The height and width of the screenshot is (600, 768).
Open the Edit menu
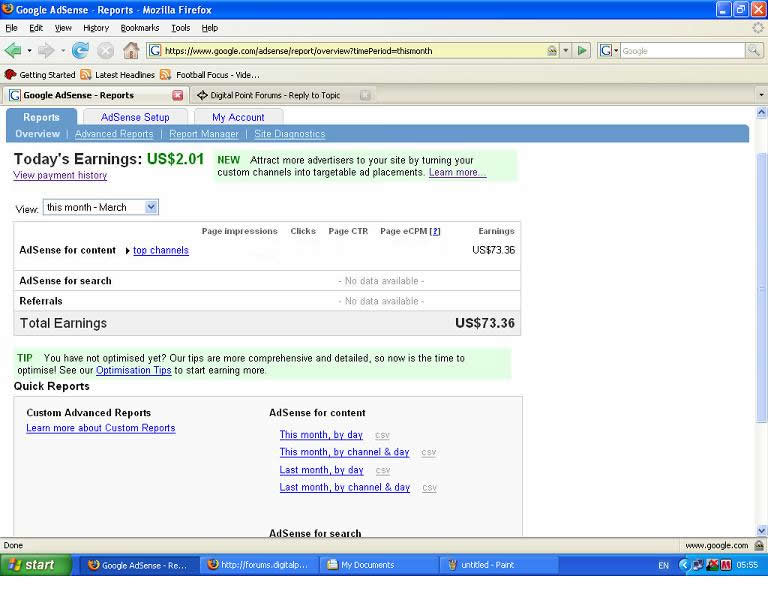(36, 28)
